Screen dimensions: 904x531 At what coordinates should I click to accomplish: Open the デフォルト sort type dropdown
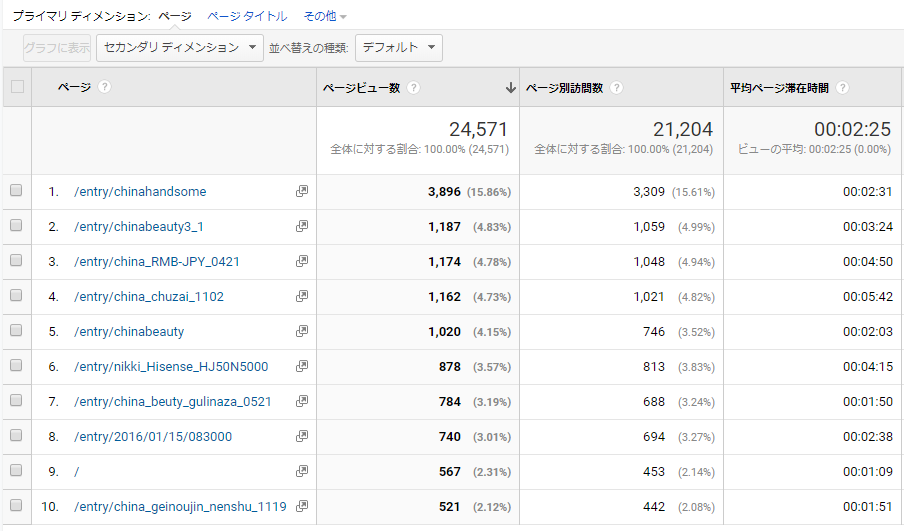tap(399, 47)
